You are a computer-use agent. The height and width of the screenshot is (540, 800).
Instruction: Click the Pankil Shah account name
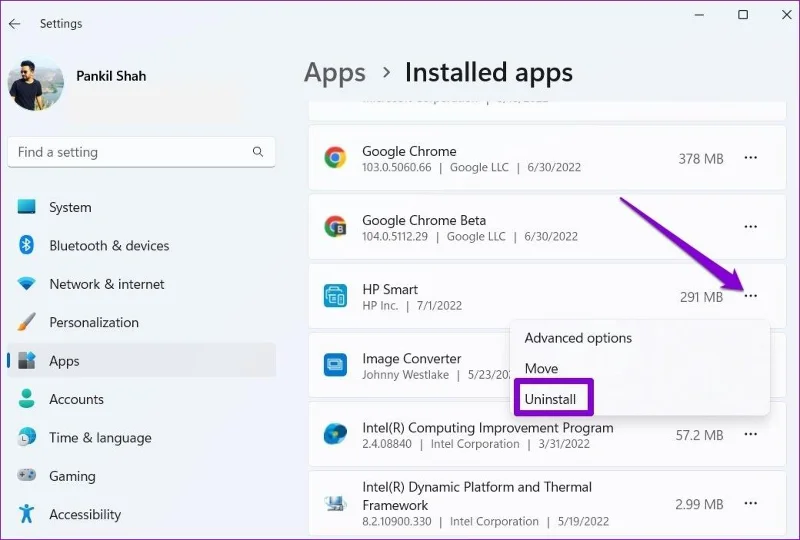point(111,76)
